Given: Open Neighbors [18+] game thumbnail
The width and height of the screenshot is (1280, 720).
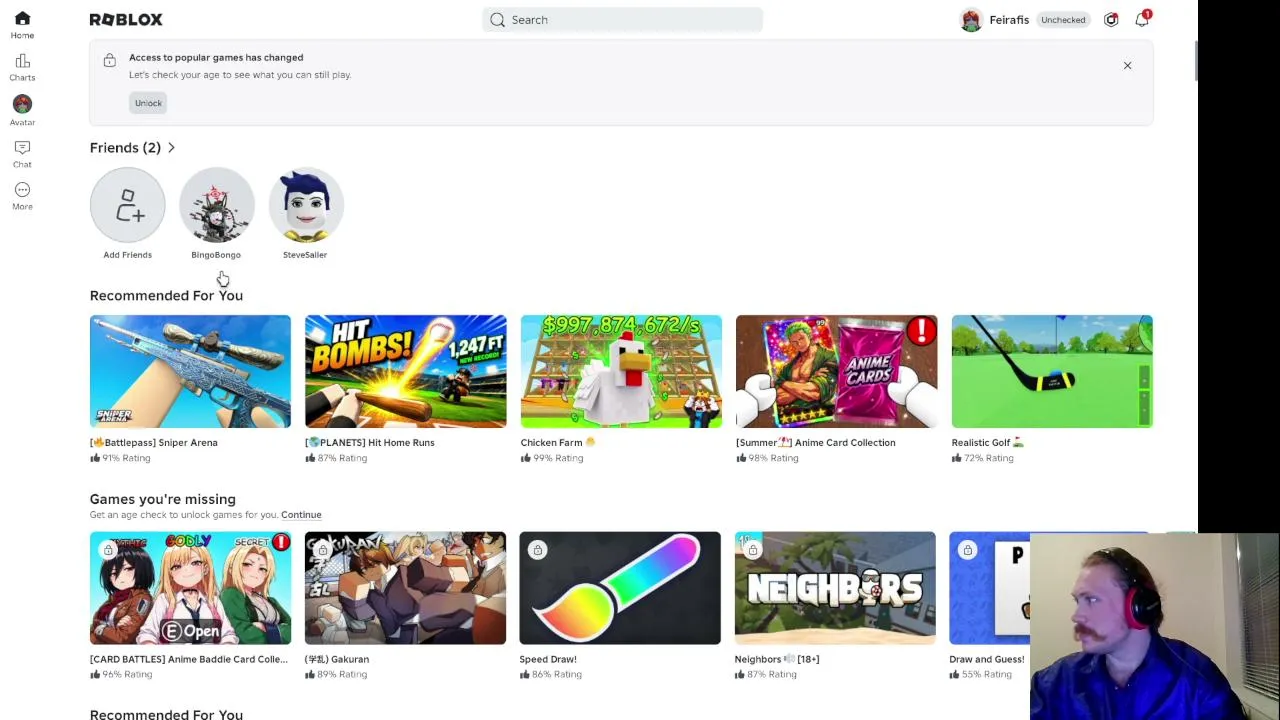Looking at the screenshot, I should coord(835,588).
